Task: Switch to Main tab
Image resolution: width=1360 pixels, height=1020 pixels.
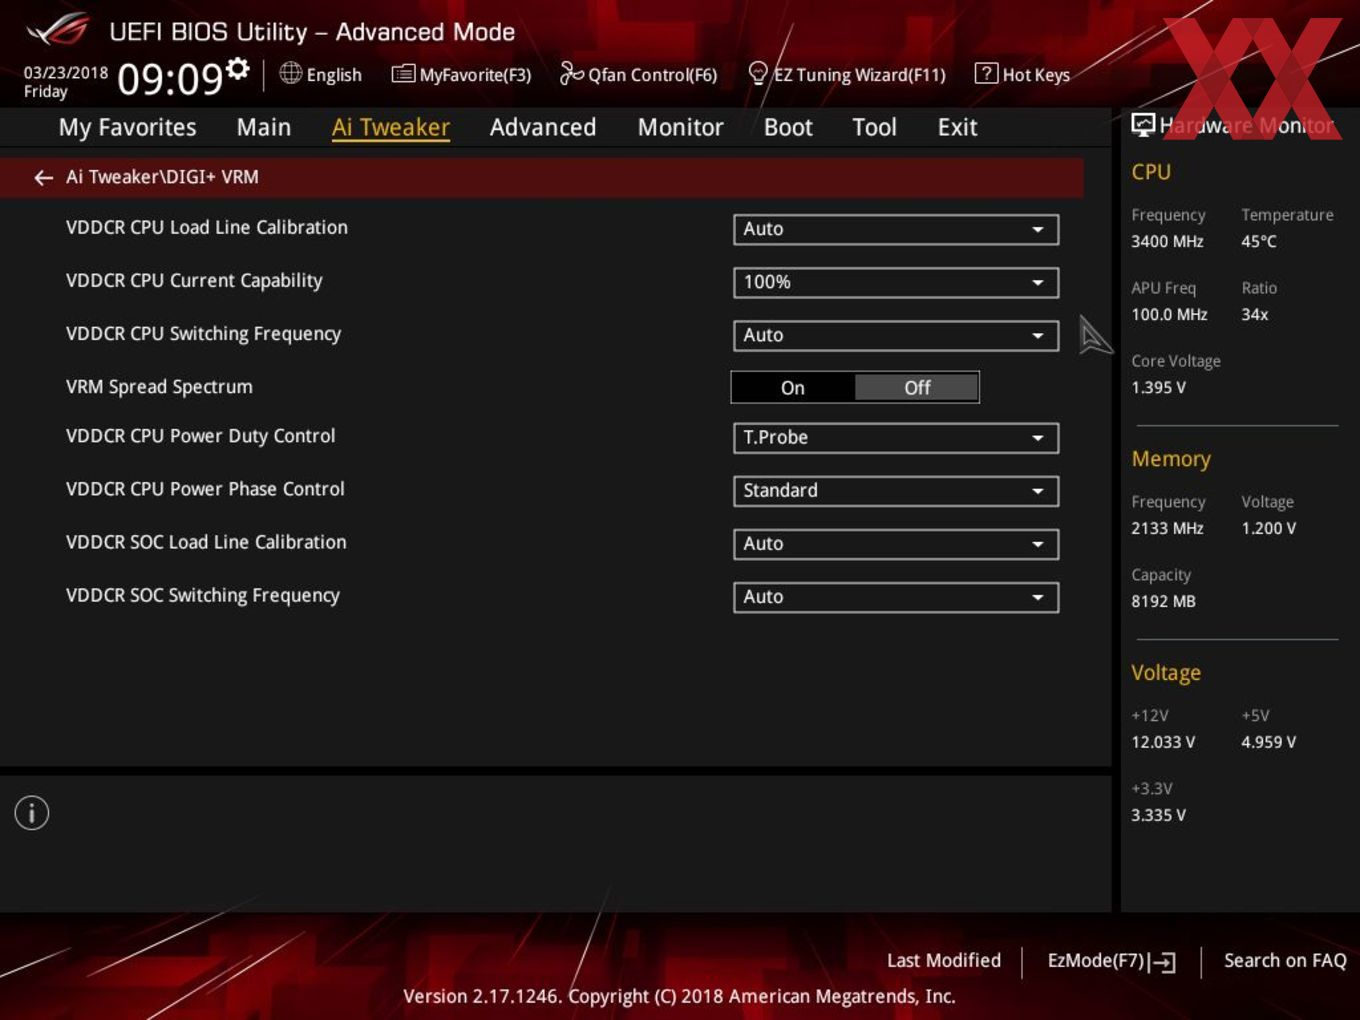Action: point(264,127)
